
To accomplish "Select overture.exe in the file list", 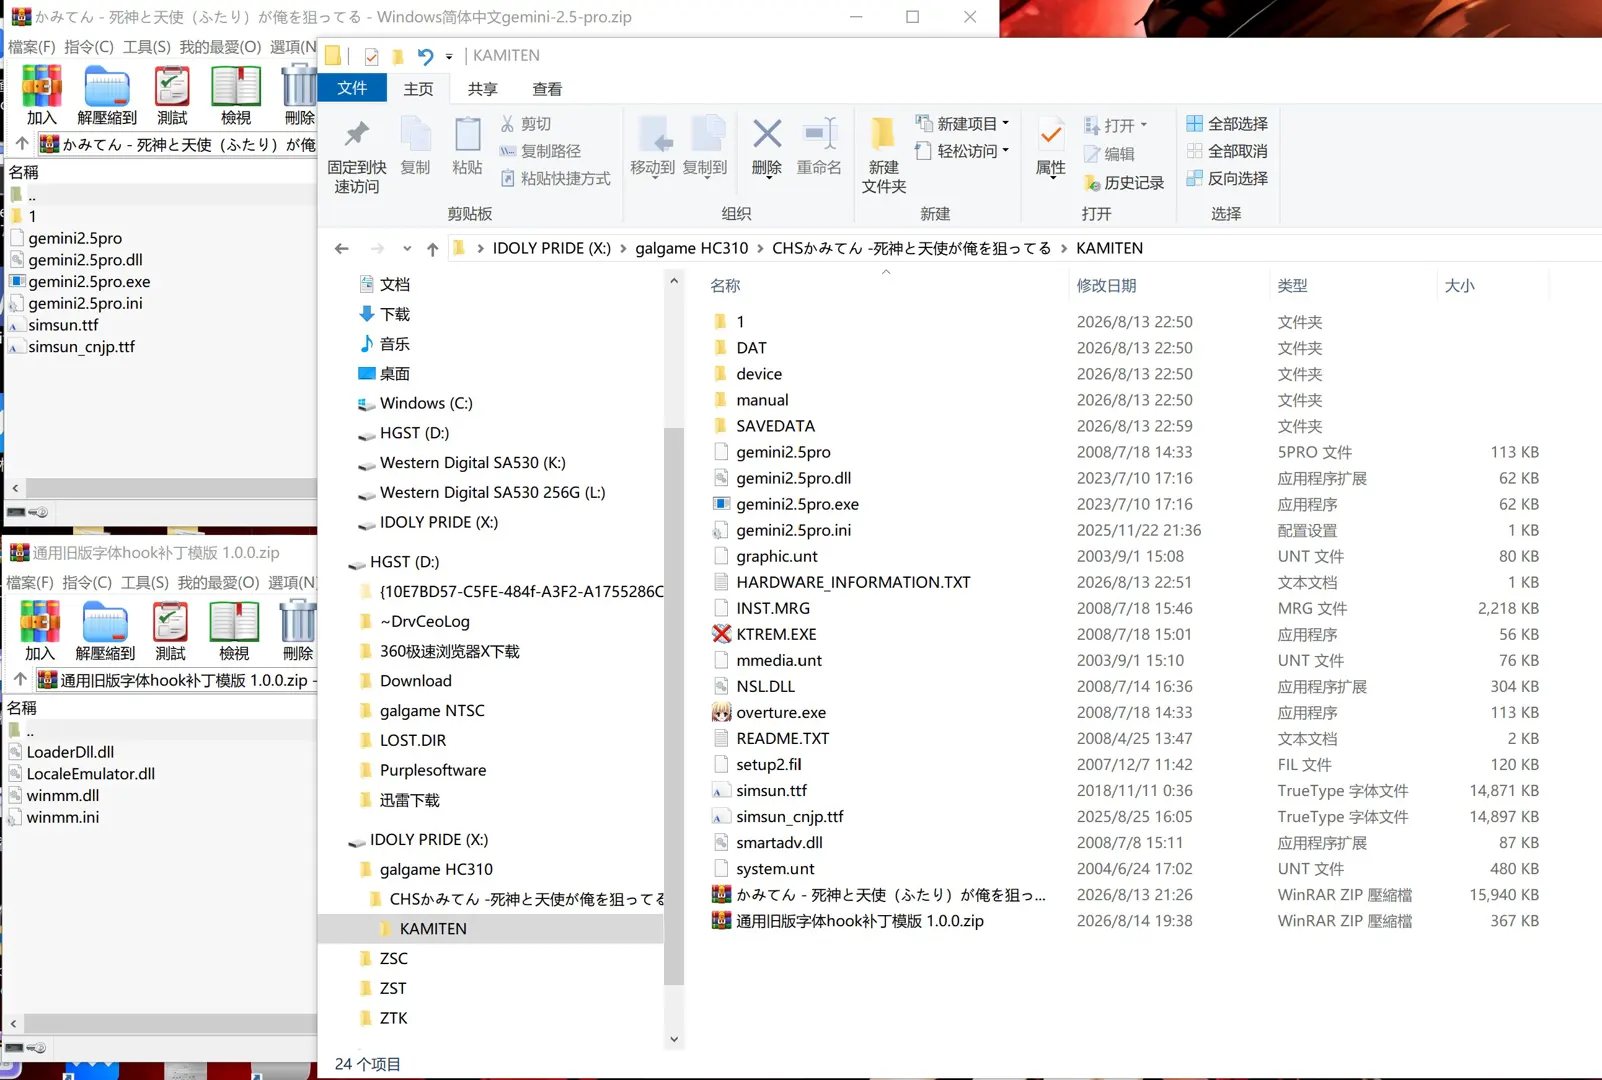I will click(x=781, y=712).
